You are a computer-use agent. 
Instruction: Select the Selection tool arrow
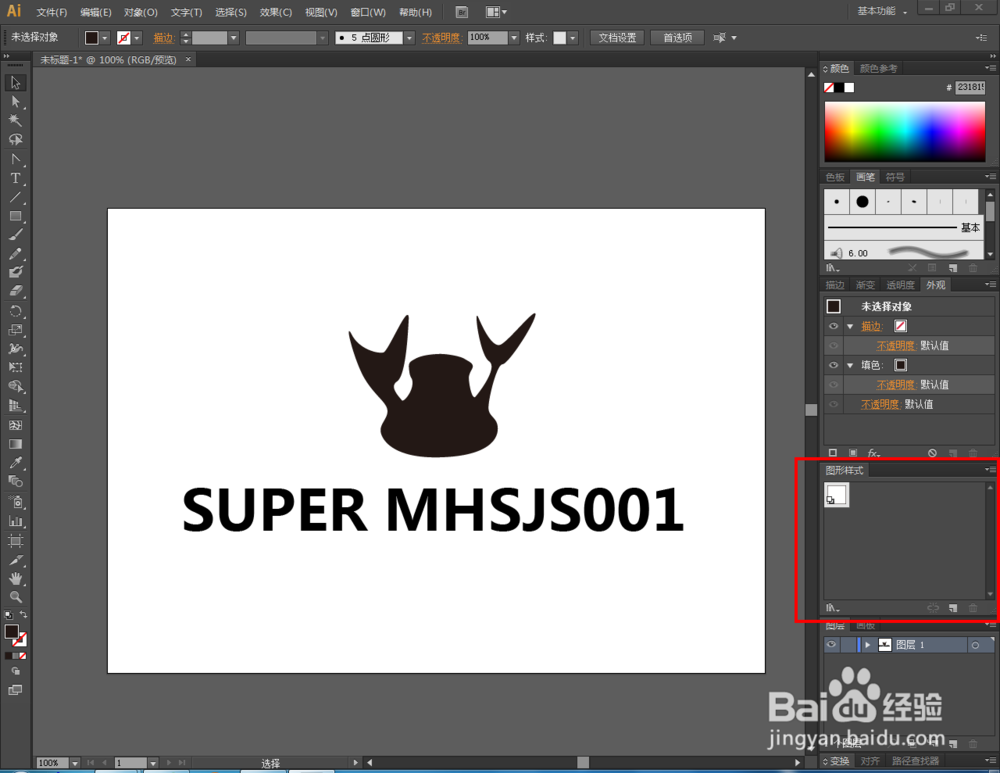tap(15, 82)
